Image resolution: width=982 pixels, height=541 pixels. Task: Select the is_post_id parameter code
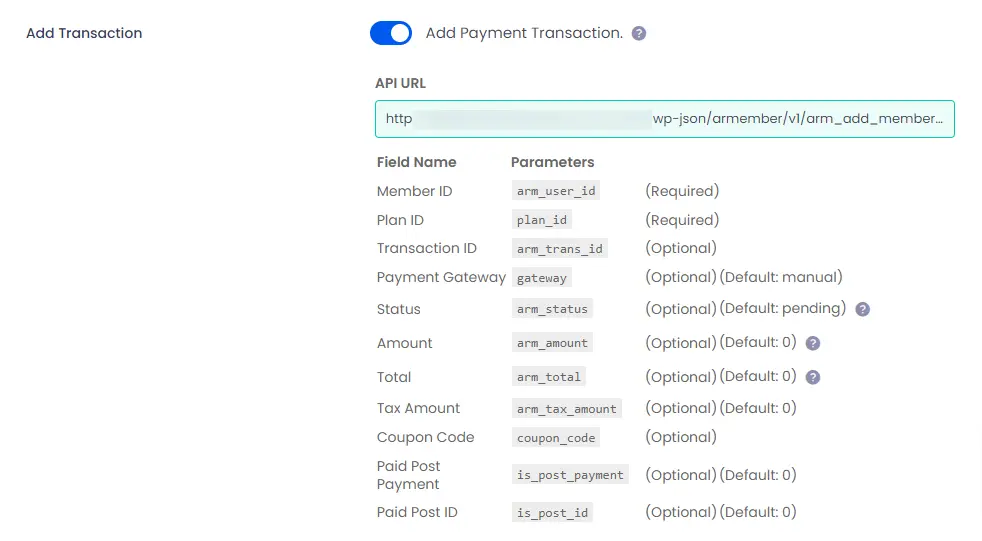click(x=552, y=512)
